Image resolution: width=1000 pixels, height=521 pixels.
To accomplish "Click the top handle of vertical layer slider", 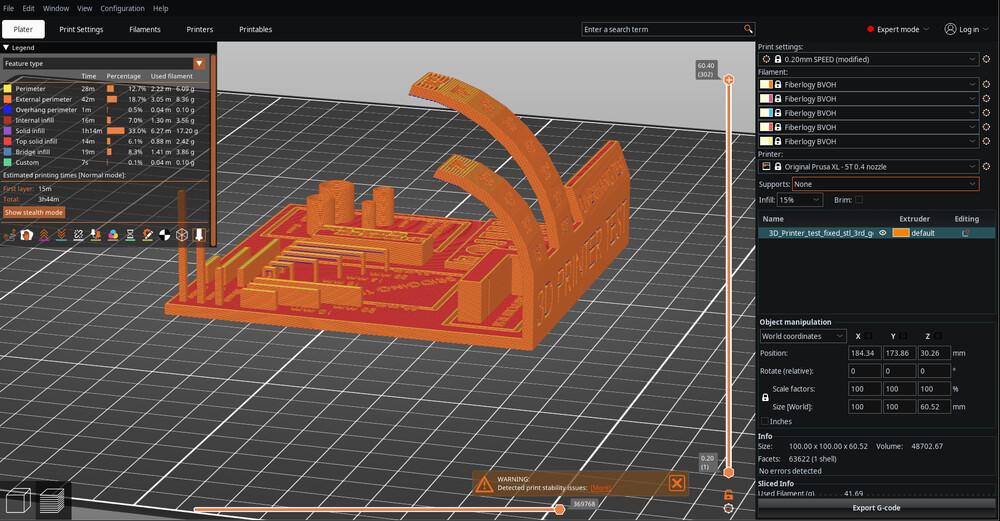I will coord(728,80).
